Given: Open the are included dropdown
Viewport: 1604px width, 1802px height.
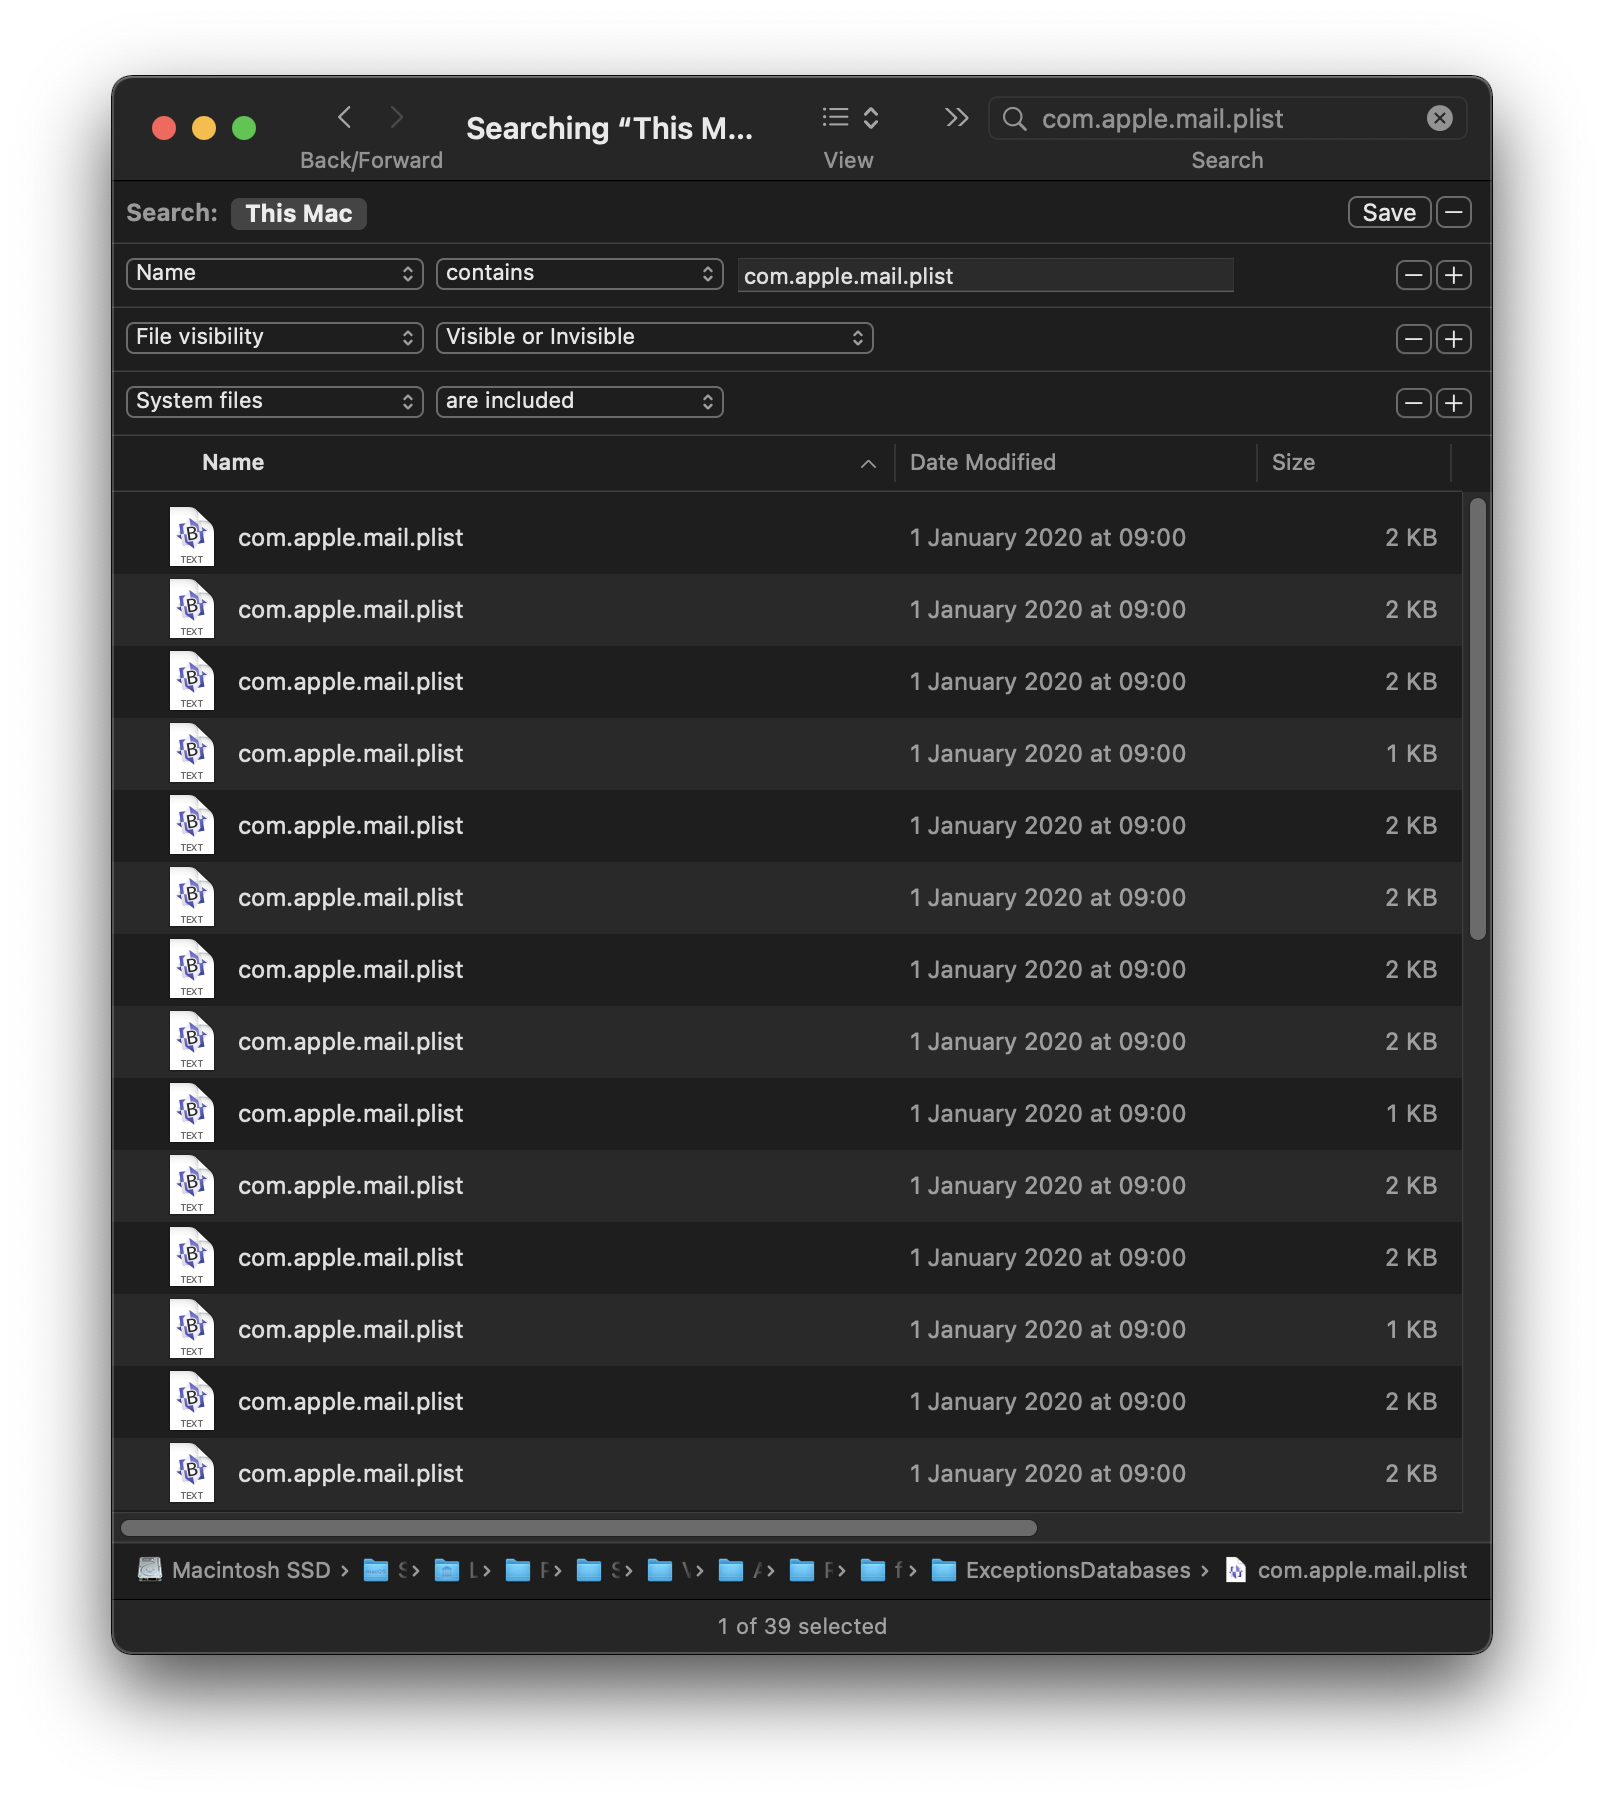Looking at the screenshot, I should pyautogui.click(x=580, y=402).
